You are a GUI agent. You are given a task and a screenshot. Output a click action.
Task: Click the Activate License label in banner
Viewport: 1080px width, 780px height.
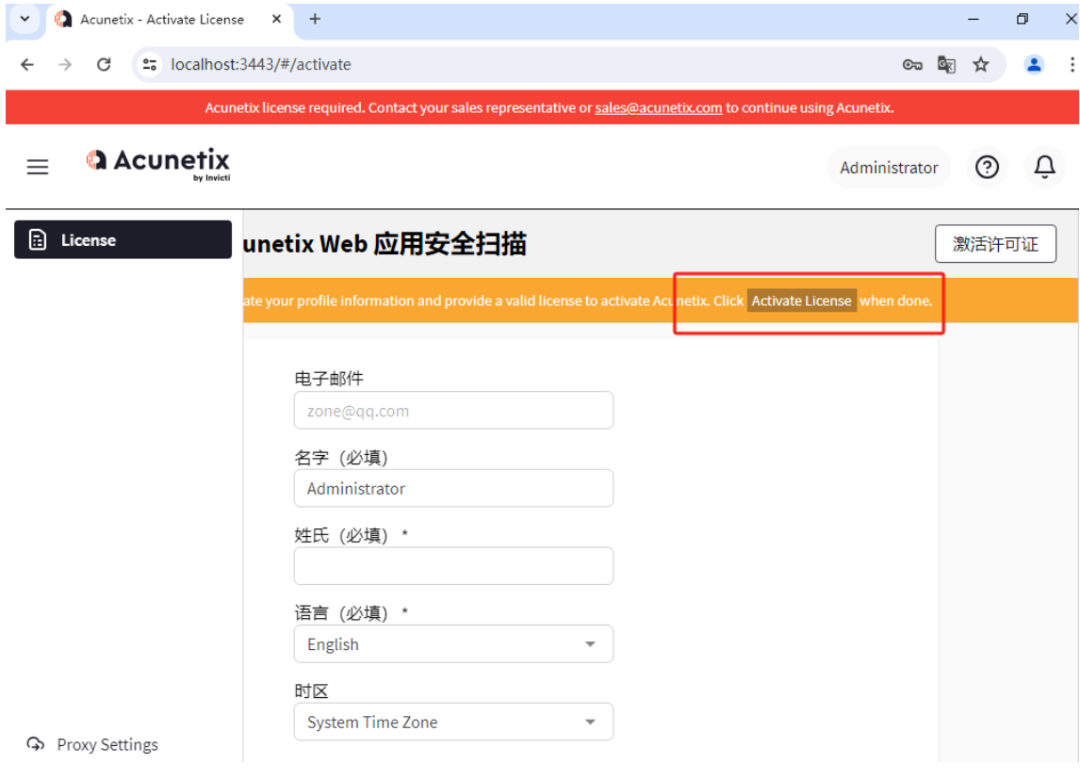coord(802,301)
